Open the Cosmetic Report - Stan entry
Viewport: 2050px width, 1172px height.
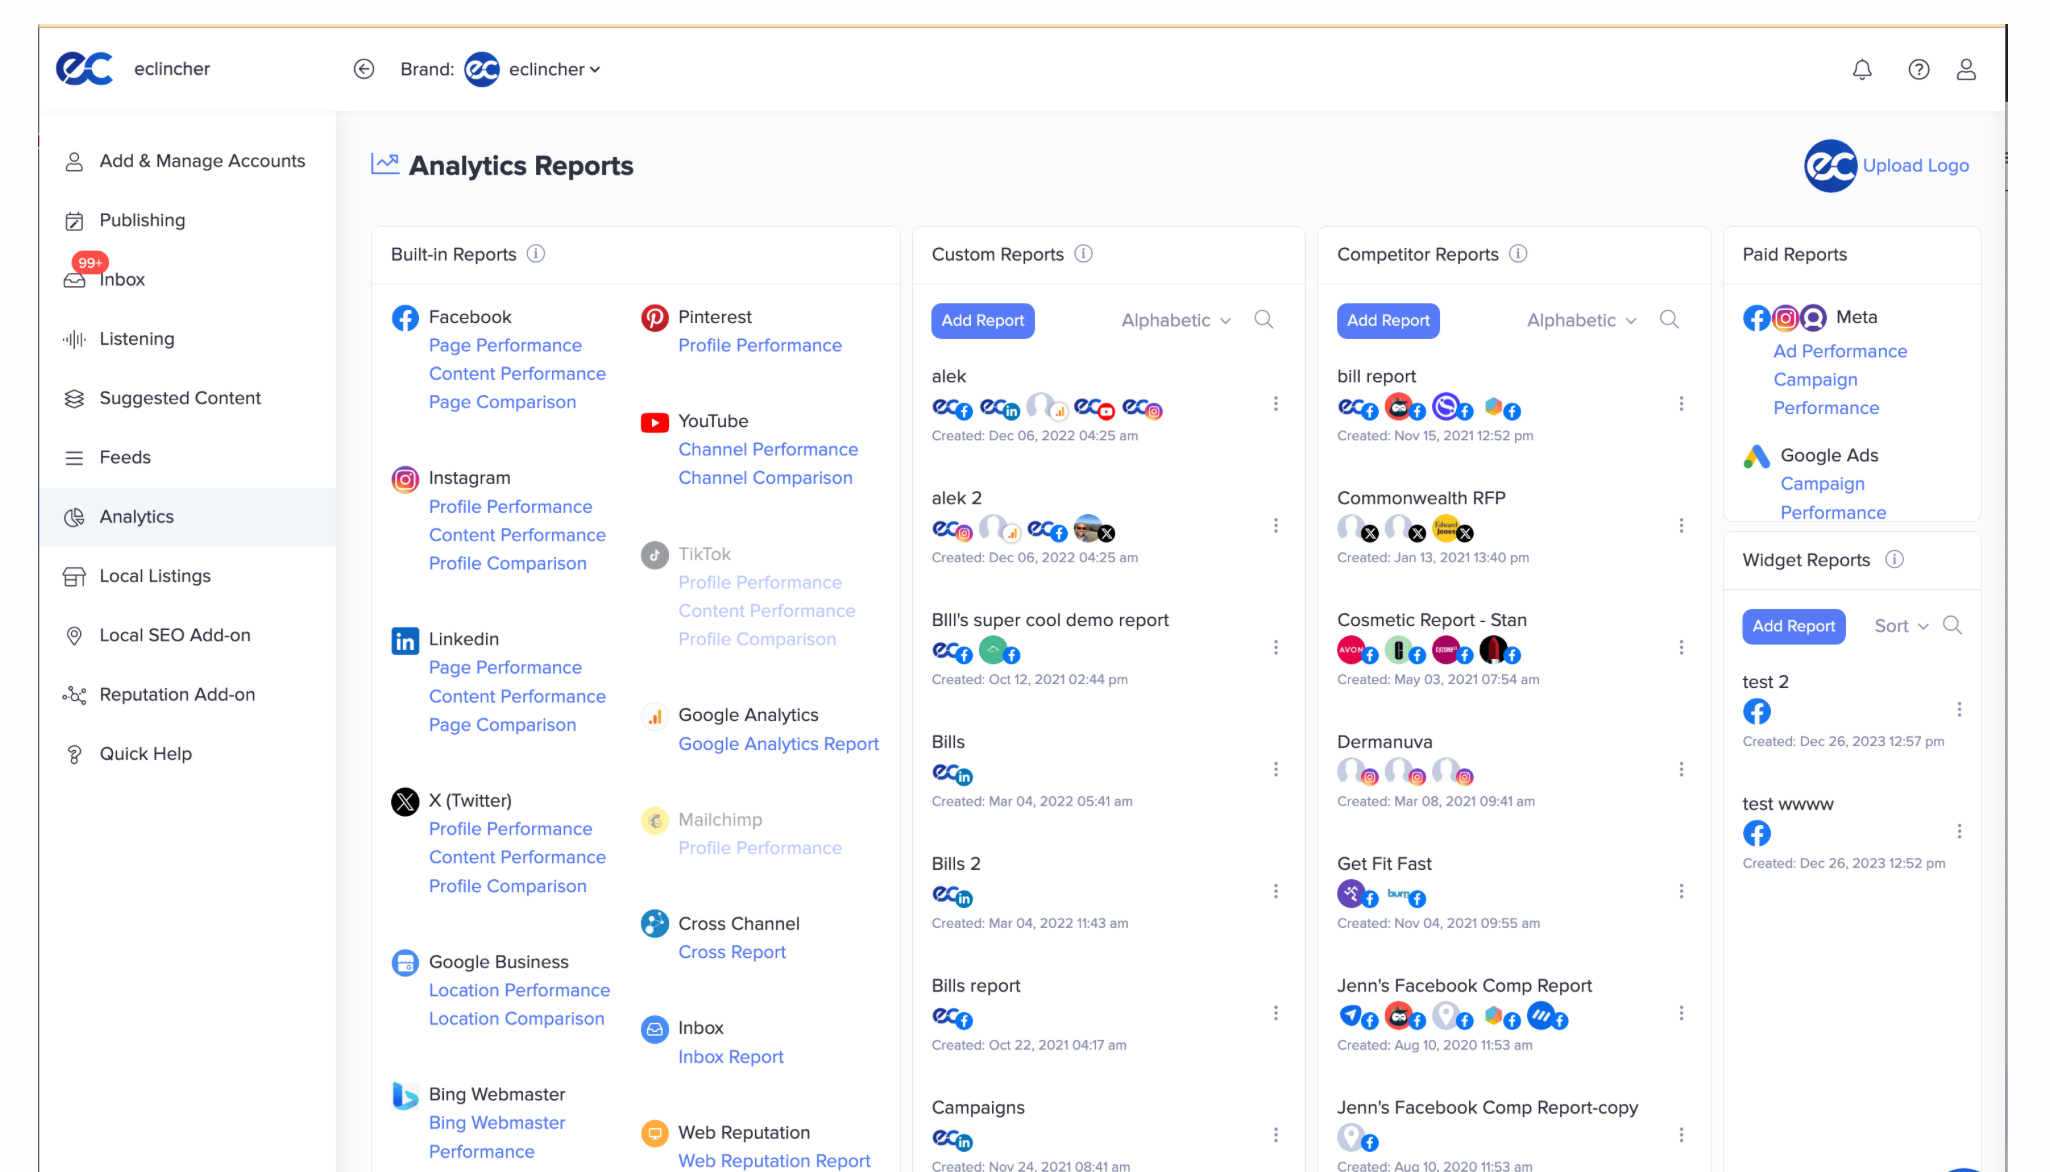1431,620
